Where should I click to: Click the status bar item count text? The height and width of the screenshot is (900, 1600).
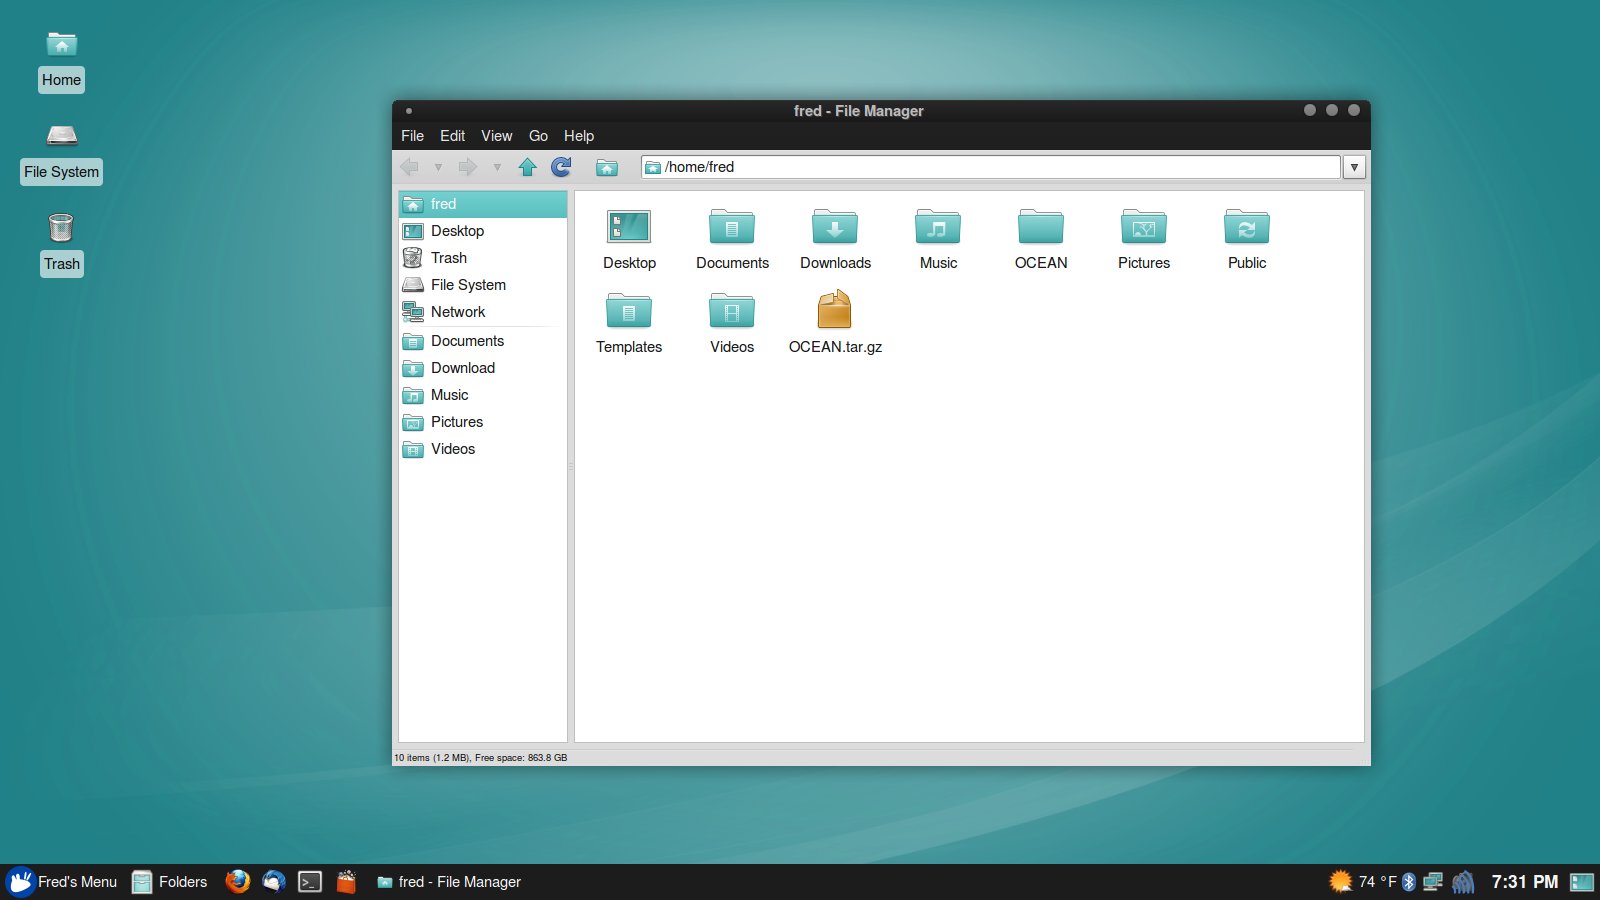481,758
